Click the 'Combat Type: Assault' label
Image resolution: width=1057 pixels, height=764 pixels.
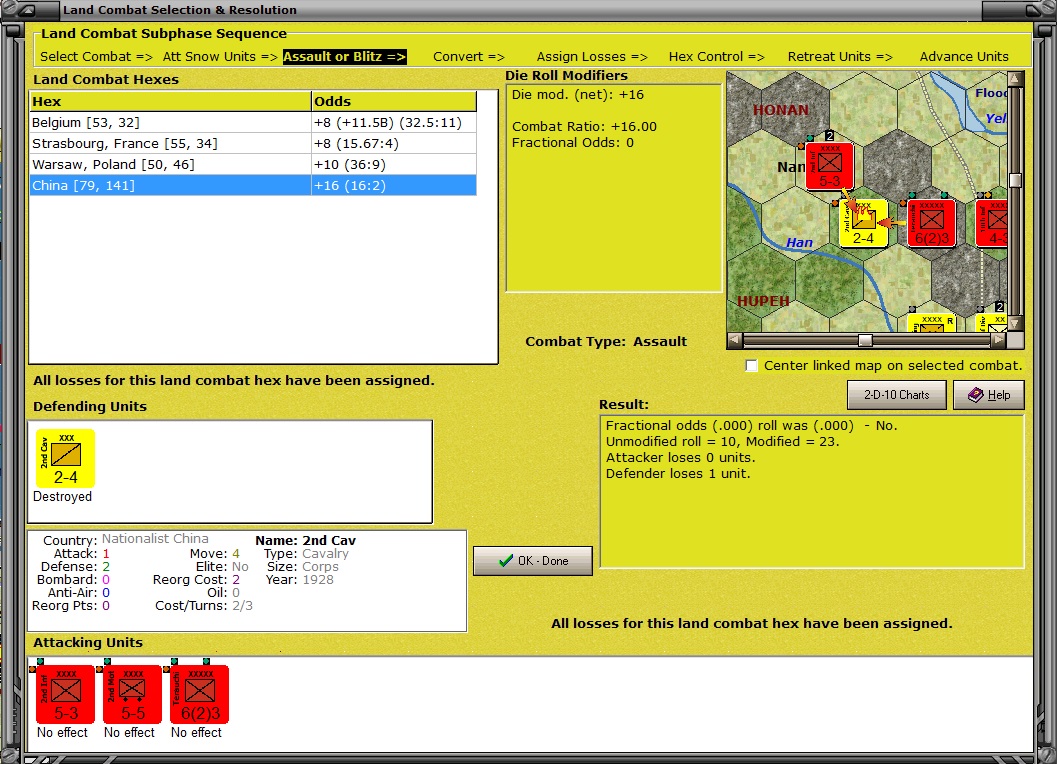606,341
